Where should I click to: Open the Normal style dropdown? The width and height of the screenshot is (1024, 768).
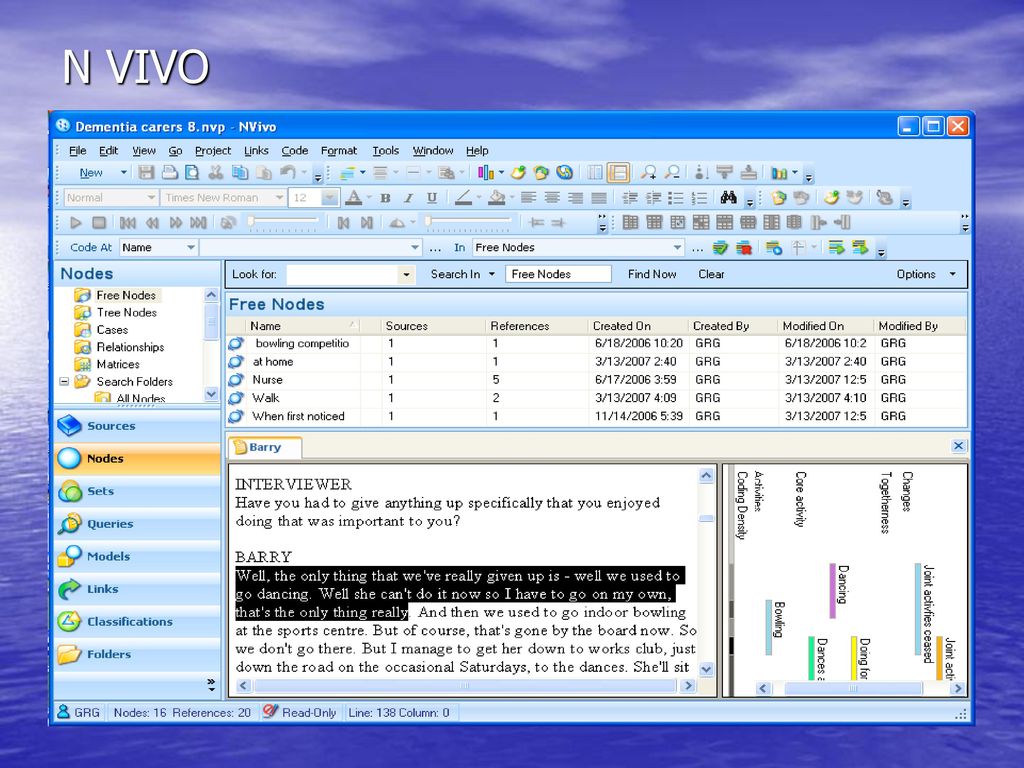(x=151, y=198)
